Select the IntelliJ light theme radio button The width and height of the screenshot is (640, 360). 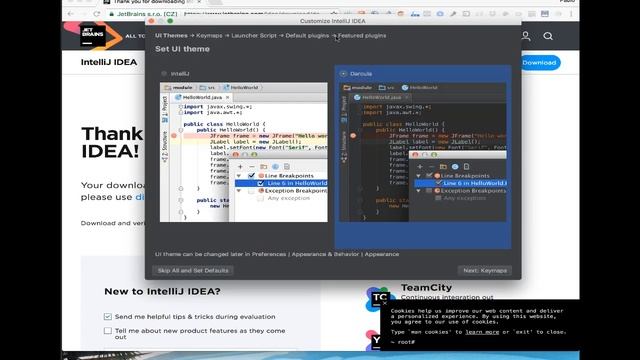click(x=164, y=73)
